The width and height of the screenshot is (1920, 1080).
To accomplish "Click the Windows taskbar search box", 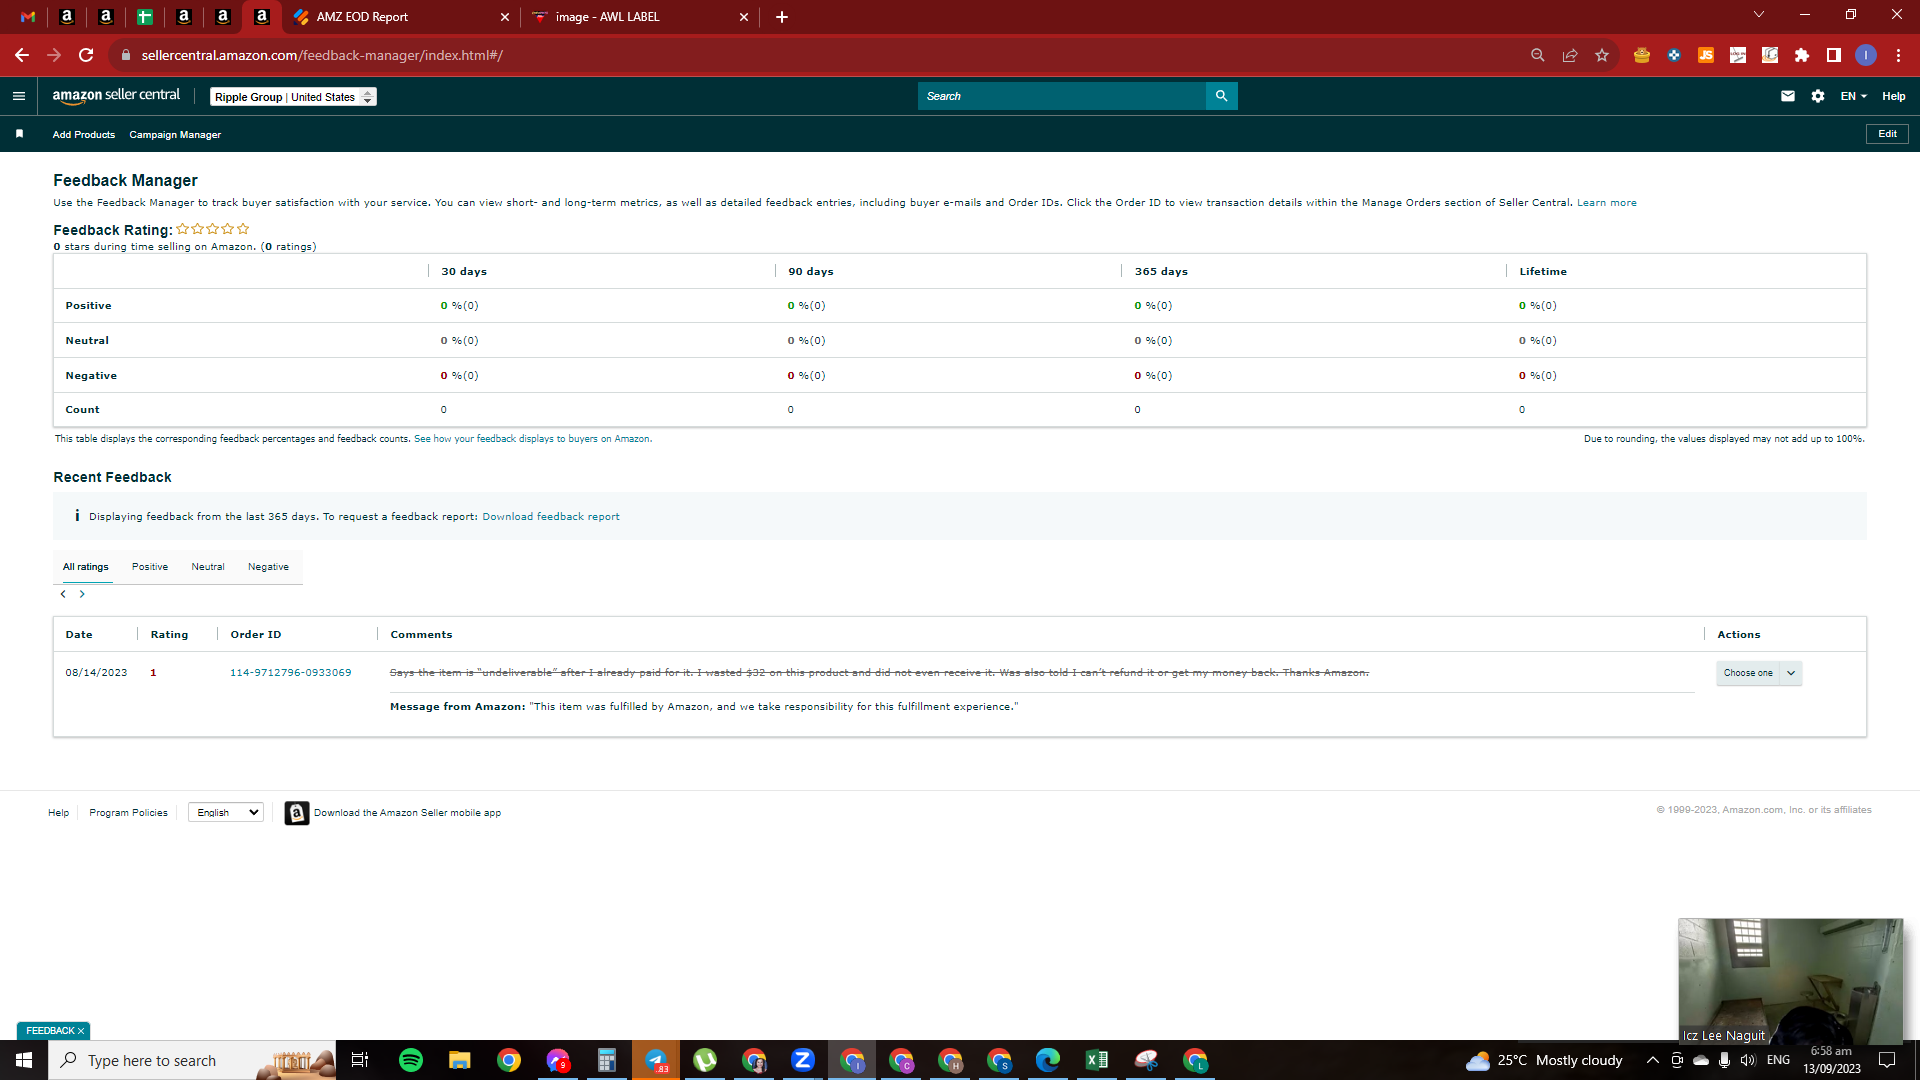I will (192, 1060).
